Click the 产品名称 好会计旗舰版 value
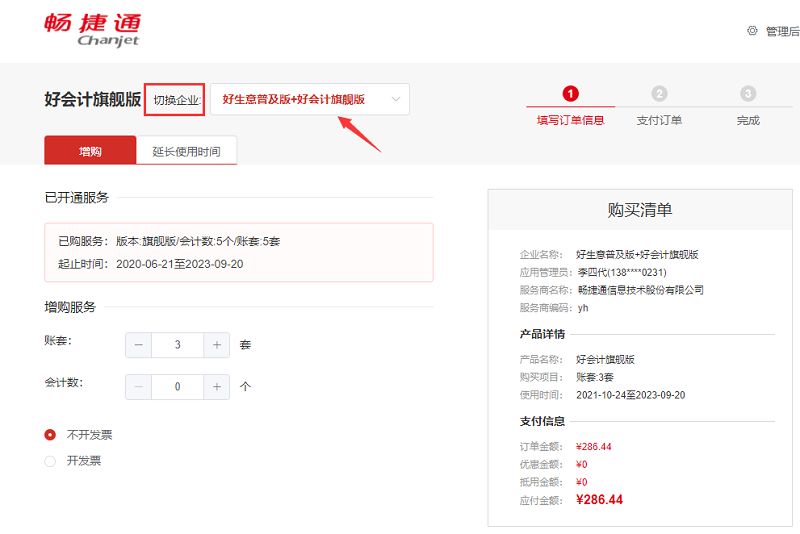 point(605,360)
